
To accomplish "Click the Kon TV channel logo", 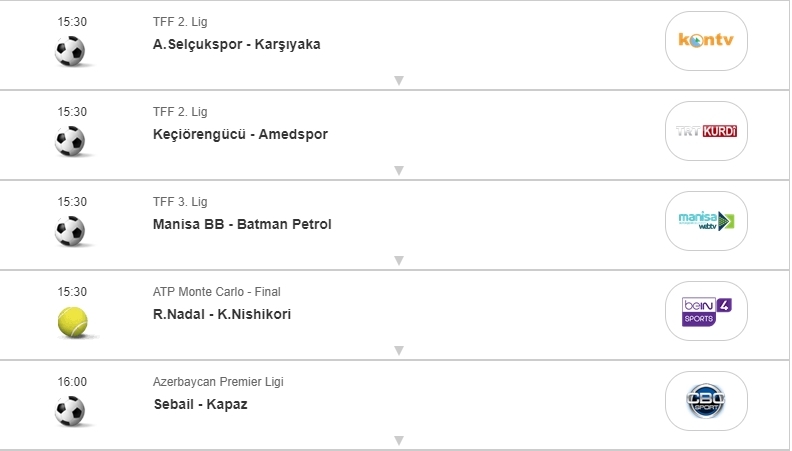I will [706, 41].
